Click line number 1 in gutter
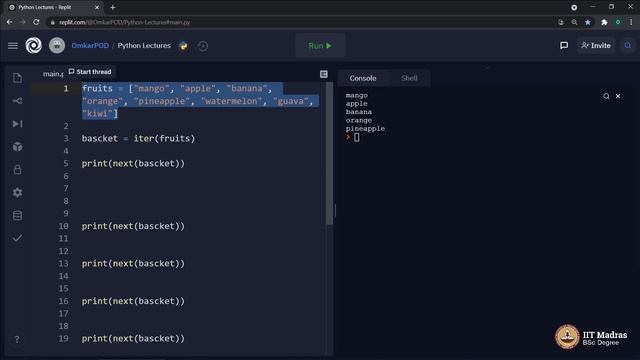This screenshot has height=360, width=640. point(66,88)
